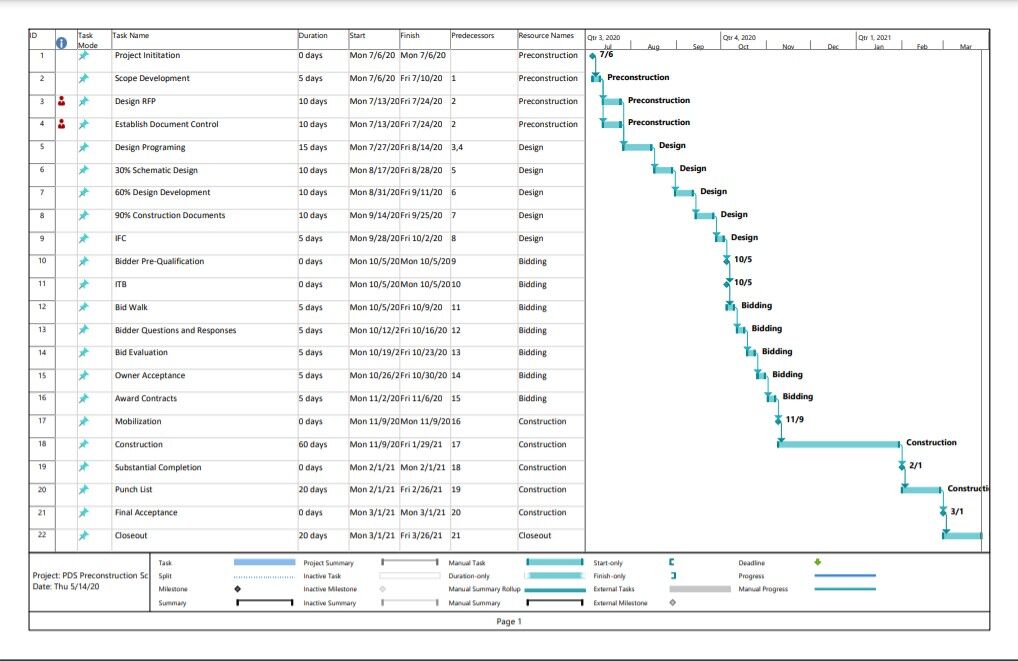Click the Design Programing Gantt bar

(638, 147)
